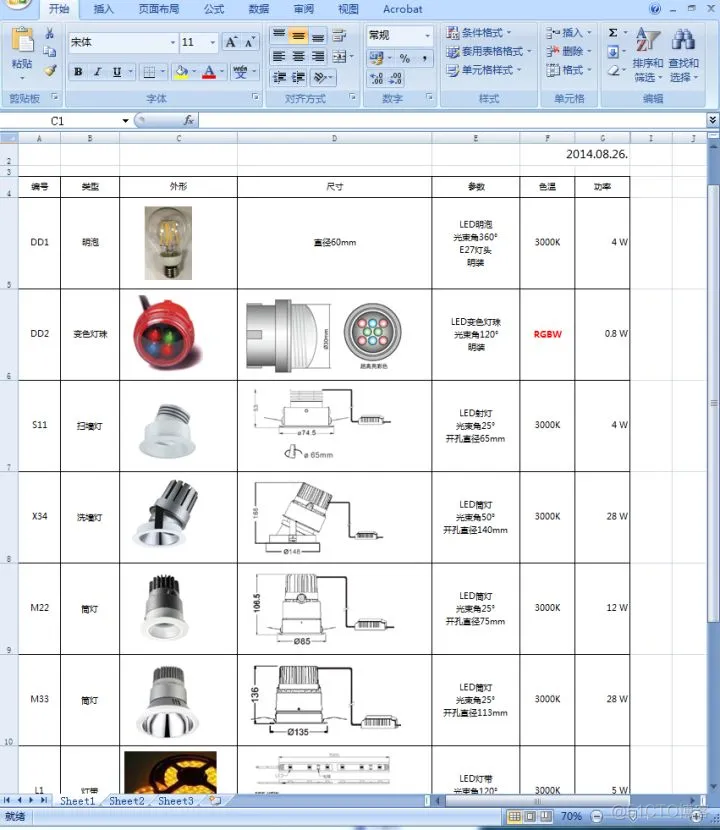The height and width of the screenshot is (830, 720).
Task: Open 套用表格格式 table format menu
Action: coord(489,51)
